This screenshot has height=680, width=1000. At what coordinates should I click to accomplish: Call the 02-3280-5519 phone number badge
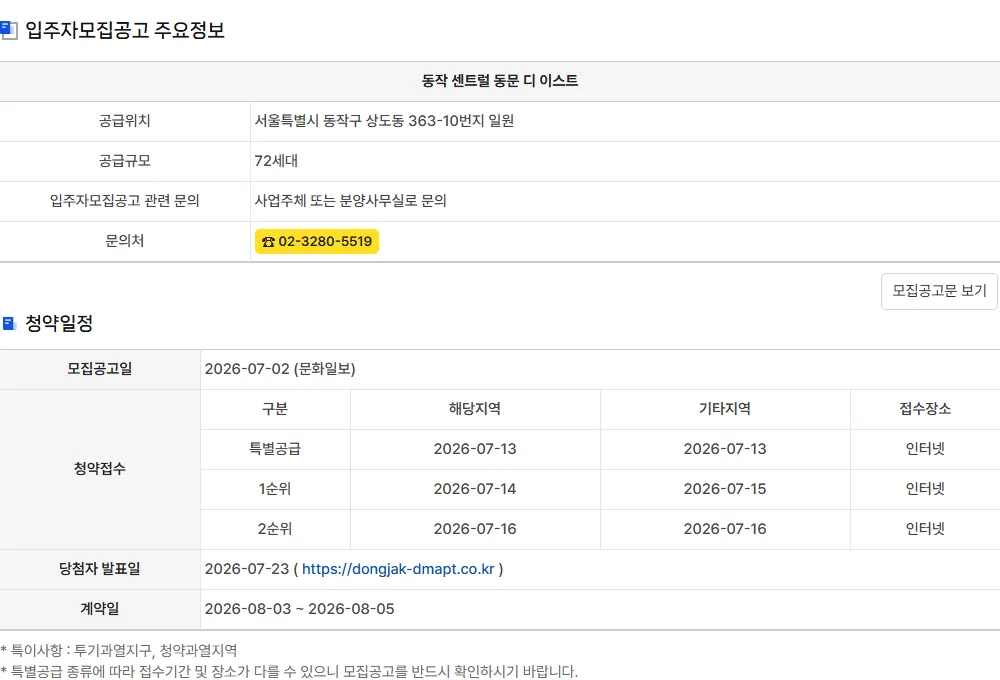point(317,241)
